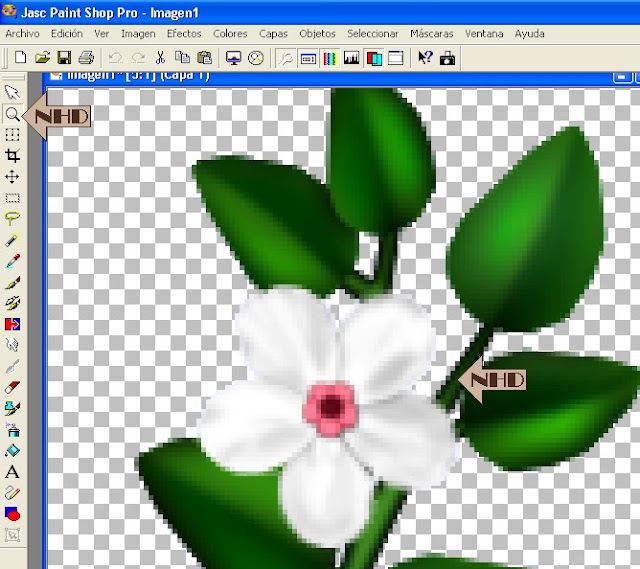Toggle the Layer Palette button

pyautogui.click(x=373, y=58)
